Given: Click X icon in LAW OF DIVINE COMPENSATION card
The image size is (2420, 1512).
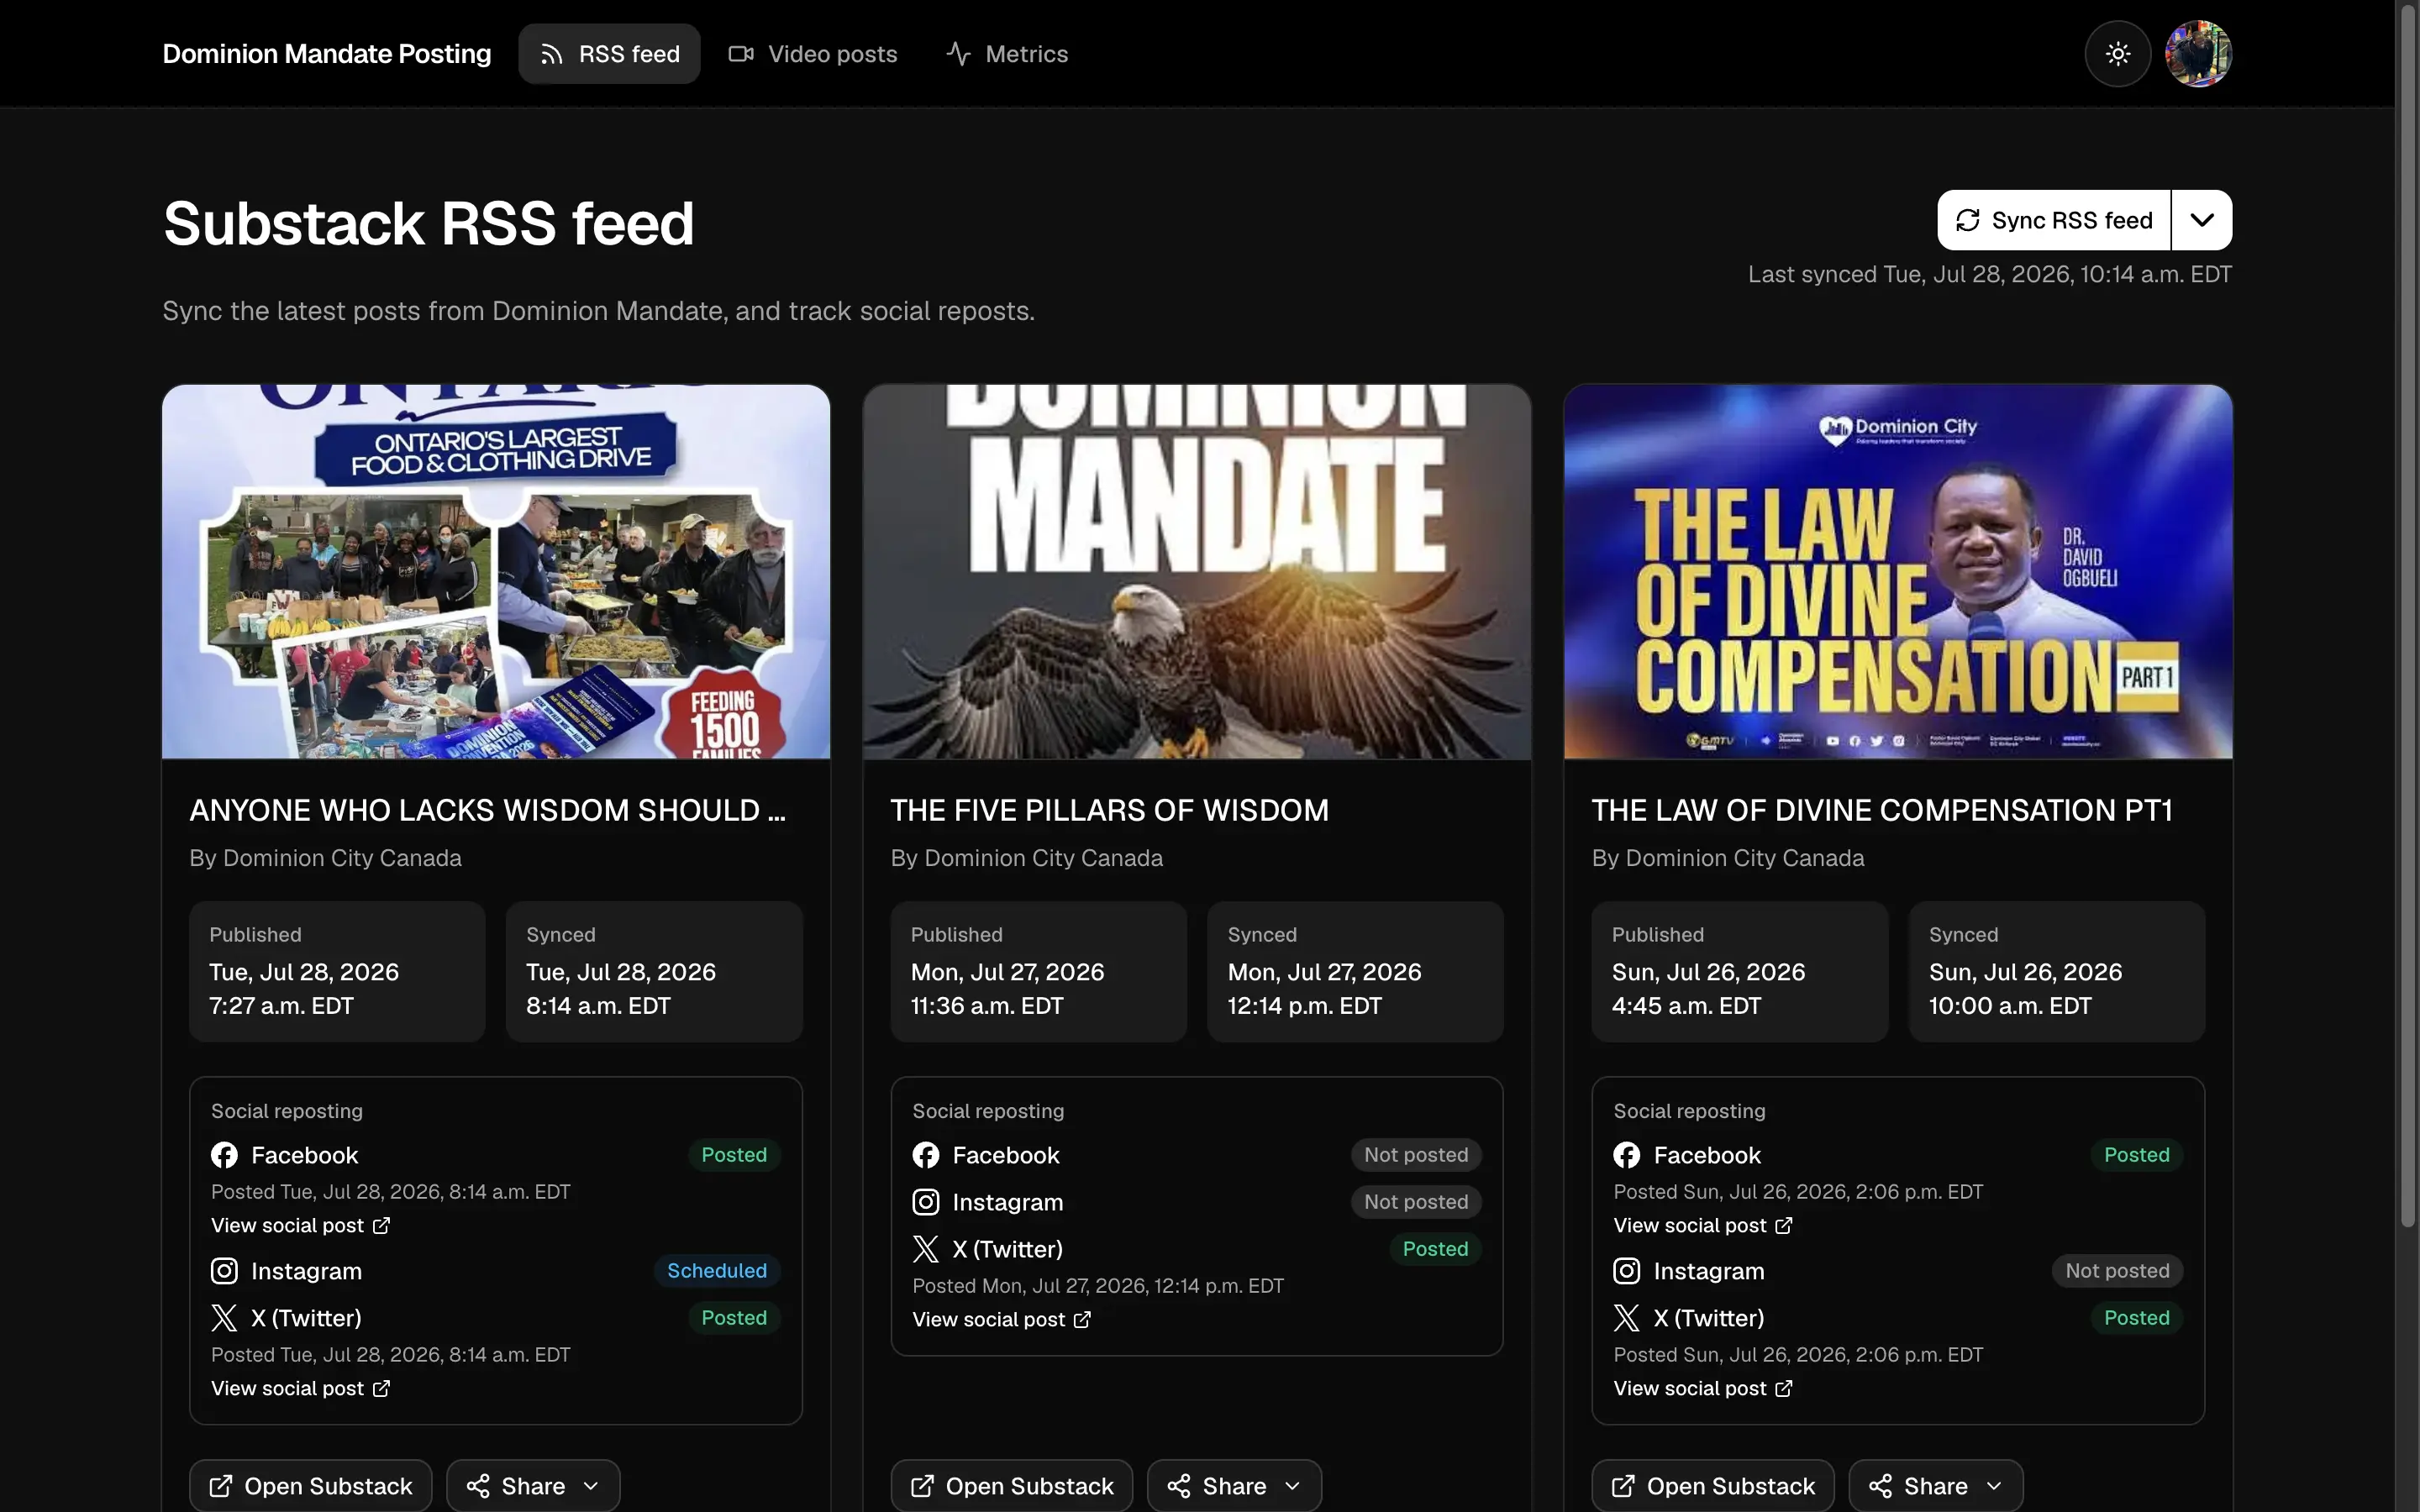Looking at the screenshot, I should (x=1627, y=1318).
